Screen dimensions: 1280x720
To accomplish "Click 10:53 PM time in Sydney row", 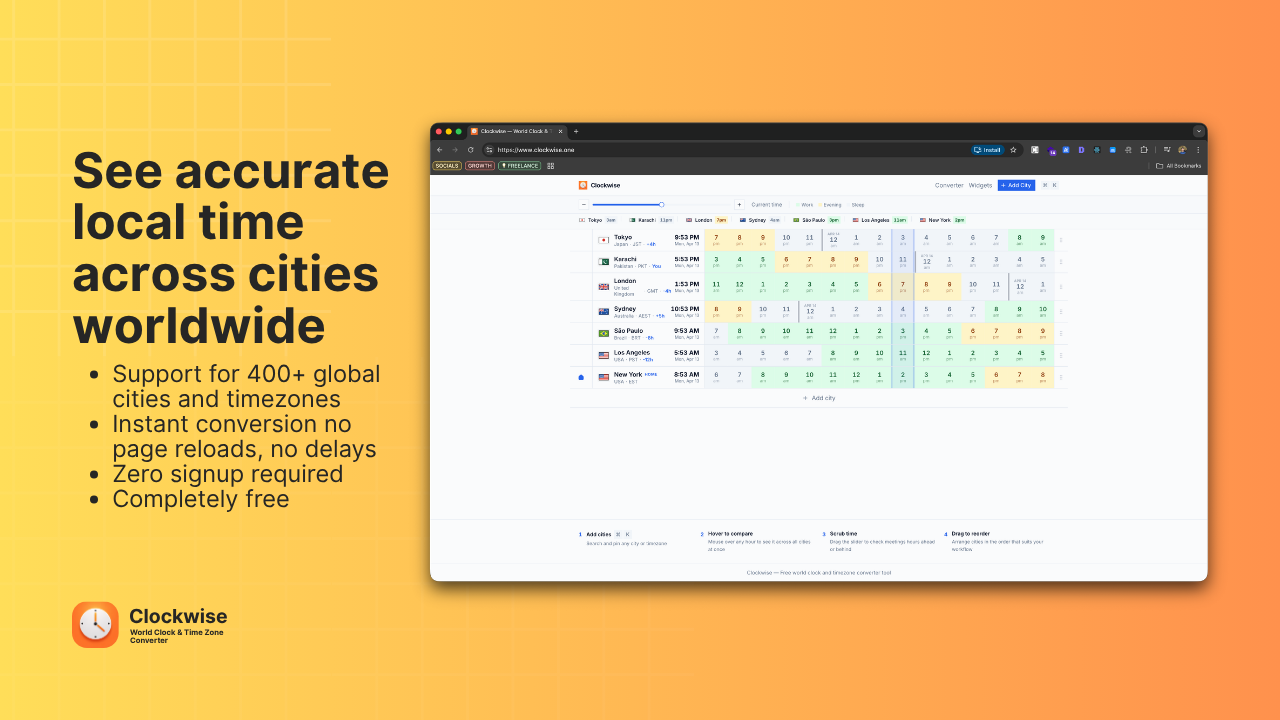I will [685, 308].
